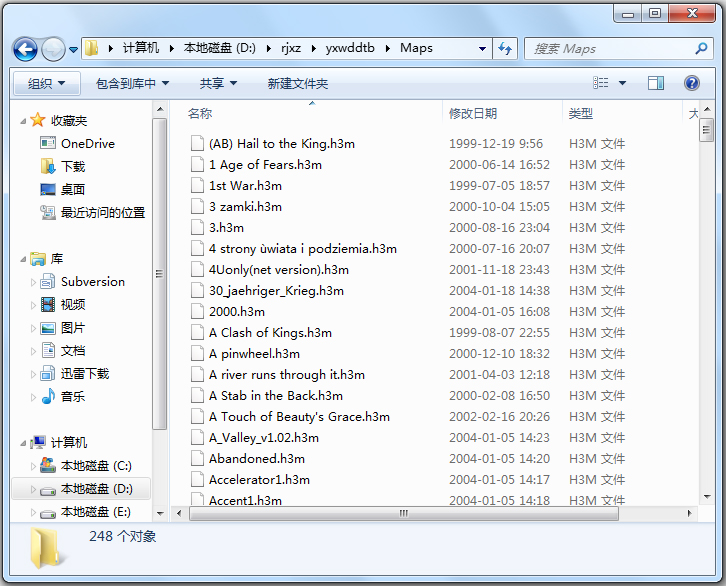Click the search magnifier icon

pyautogui.click(x=701, y=48)
